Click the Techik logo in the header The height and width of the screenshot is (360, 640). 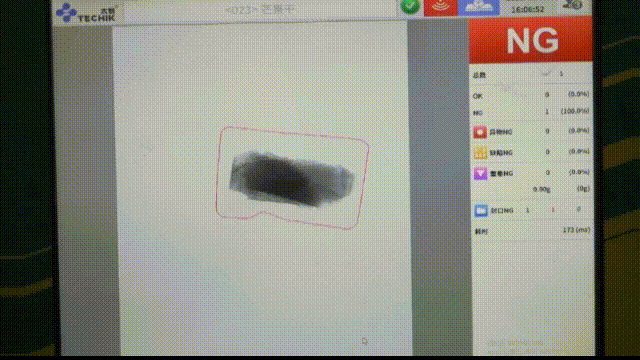(x=86, y=13)
